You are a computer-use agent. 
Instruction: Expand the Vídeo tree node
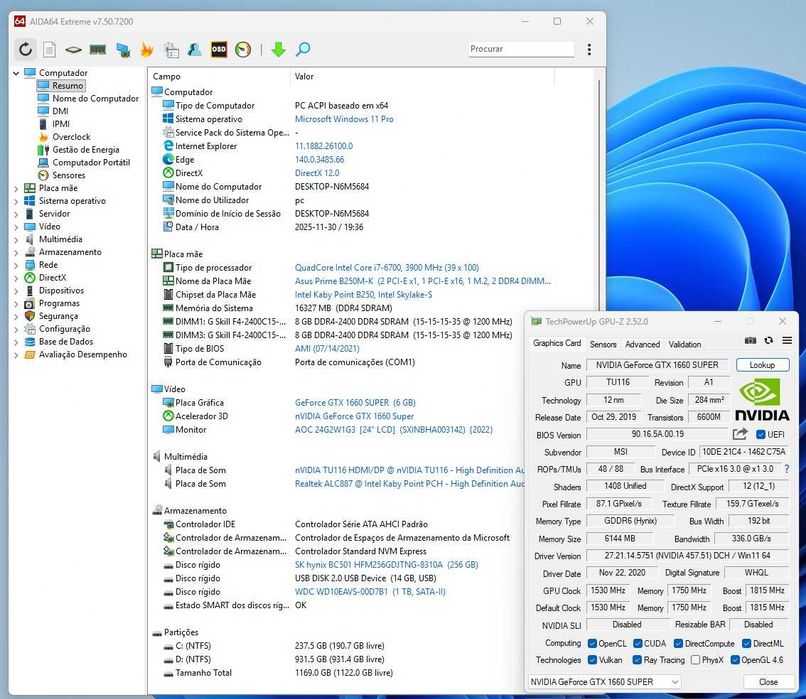coord(16,227)
